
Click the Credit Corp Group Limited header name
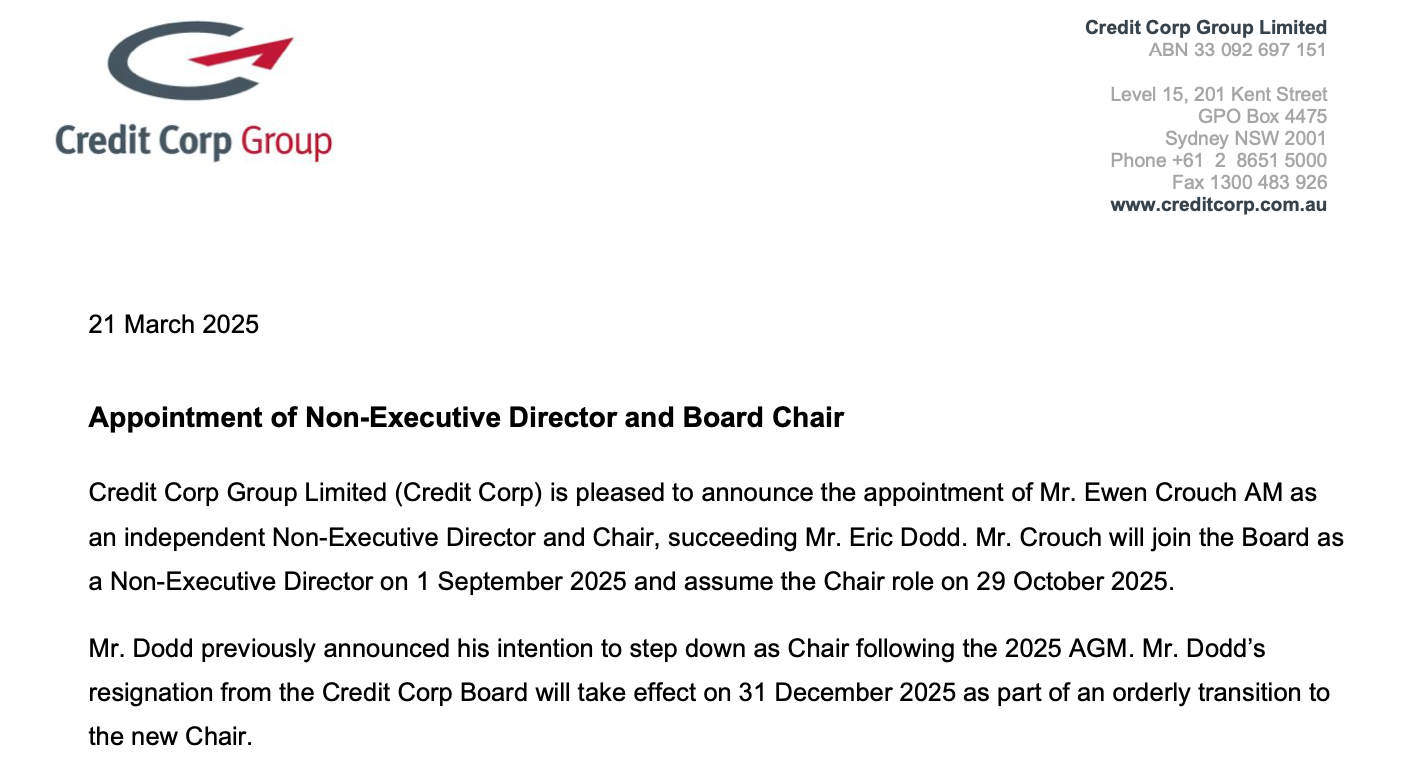(x=1206, y=28)
